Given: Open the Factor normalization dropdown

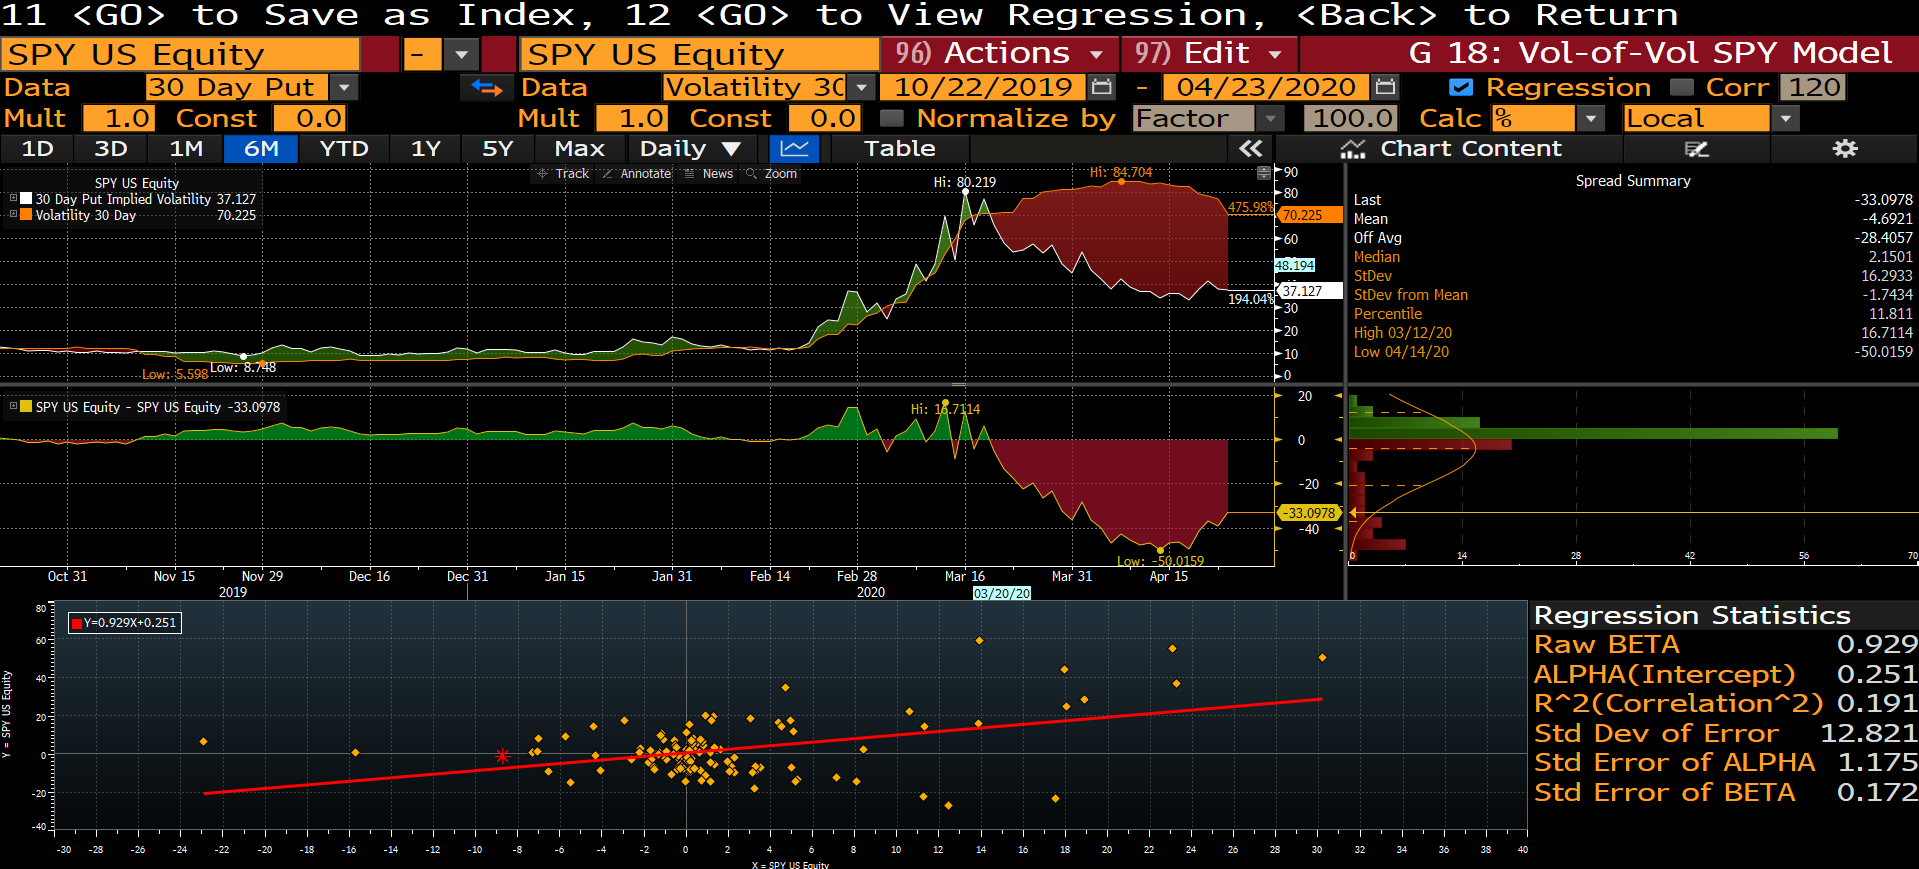Looking at the screenshot, I should (x=1270, y=119).
